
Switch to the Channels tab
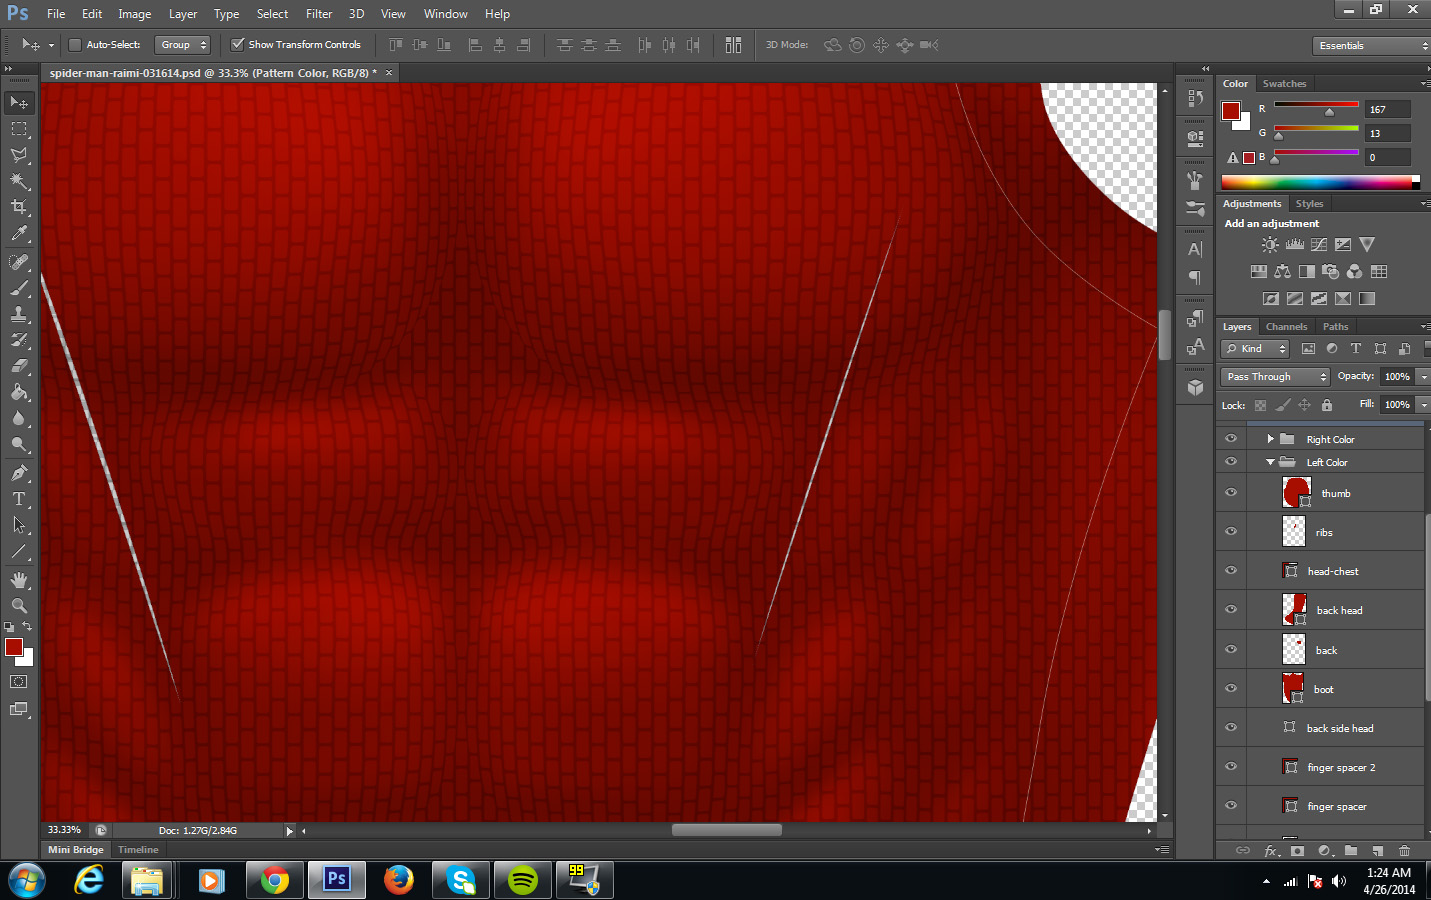point(1286,327)
